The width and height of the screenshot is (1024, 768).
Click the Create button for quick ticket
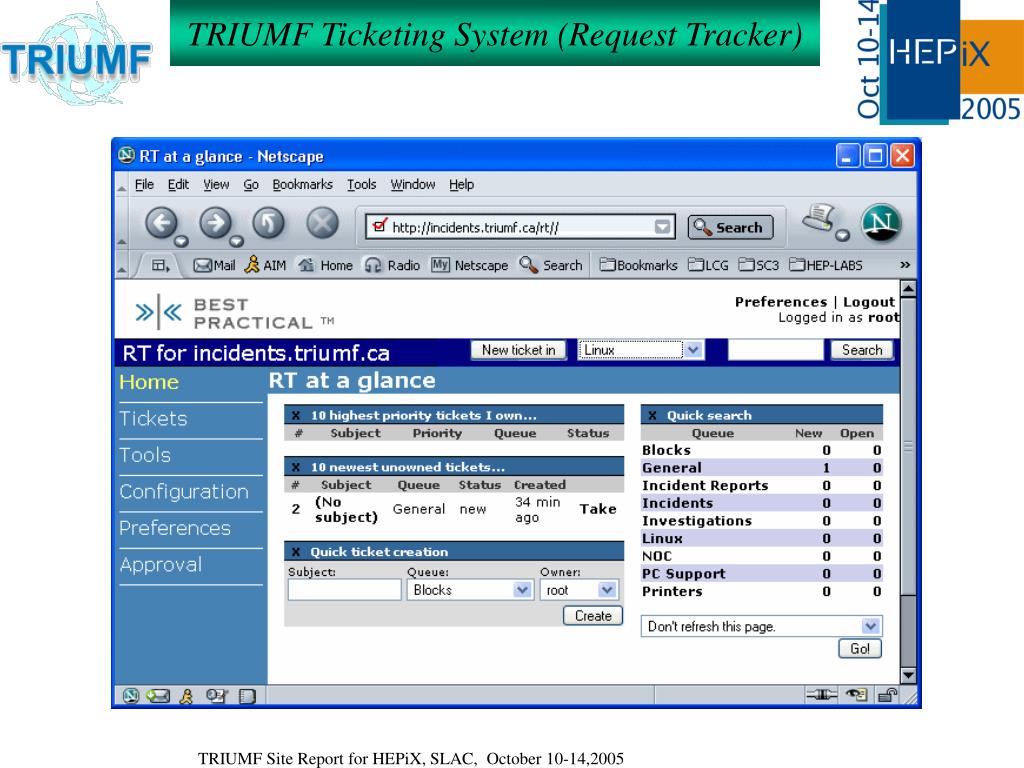pos(593,616)
